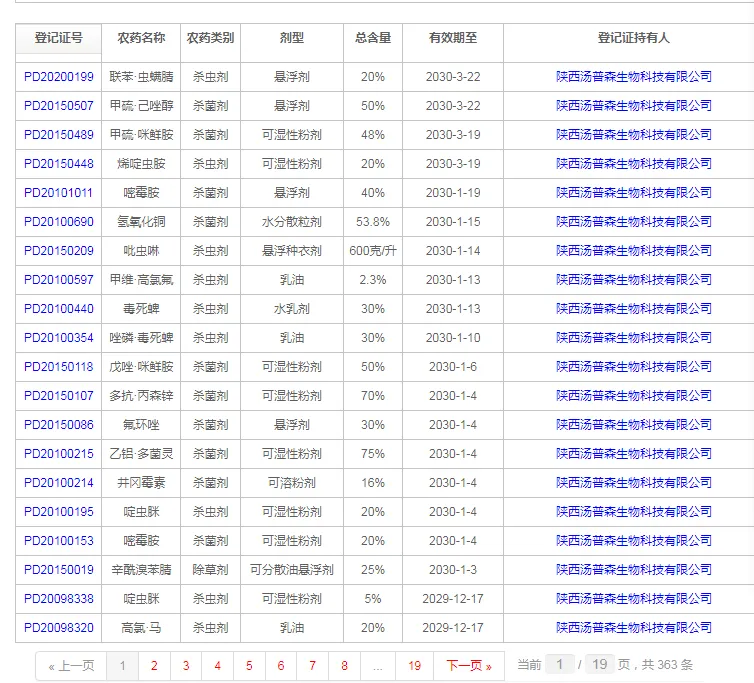Click pesticide name 氢氧化铜
The image size is (754, 683).
click(x=141, y=222)
